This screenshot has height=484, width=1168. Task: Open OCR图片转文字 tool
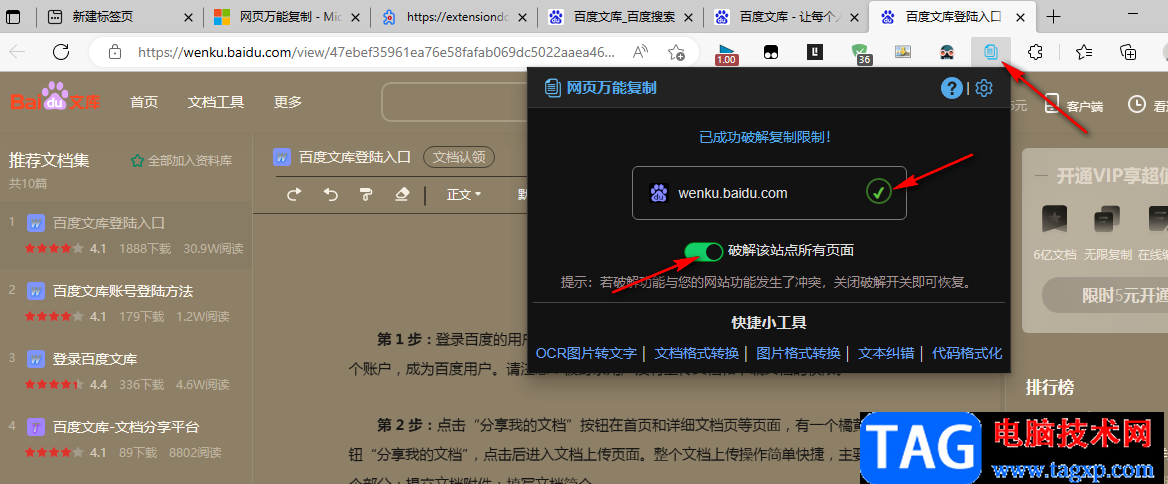(x=585, y=354)
